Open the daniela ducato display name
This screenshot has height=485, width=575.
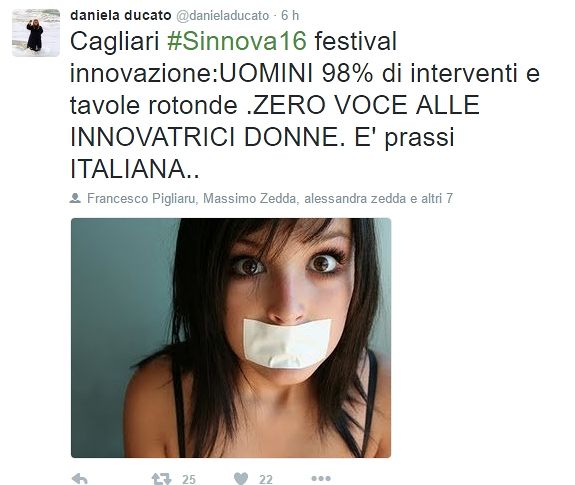[x=121, y=15]
